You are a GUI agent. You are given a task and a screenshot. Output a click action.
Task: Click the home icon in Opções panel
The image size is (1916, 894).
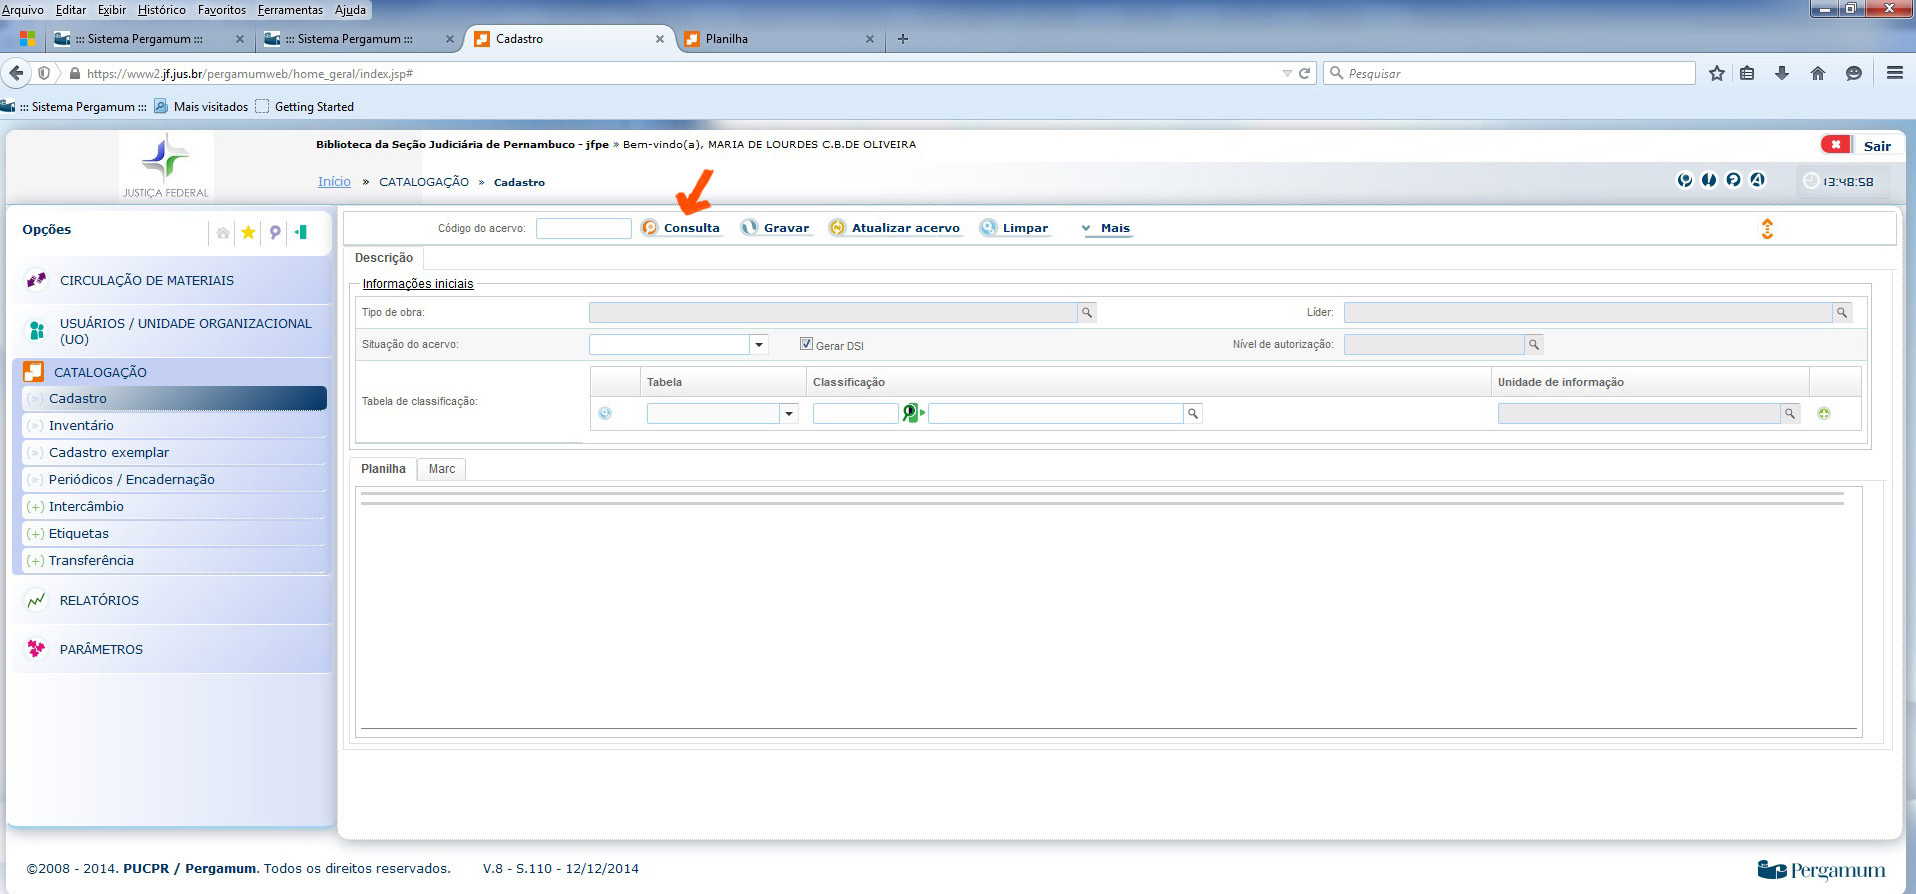click(223, 232)
